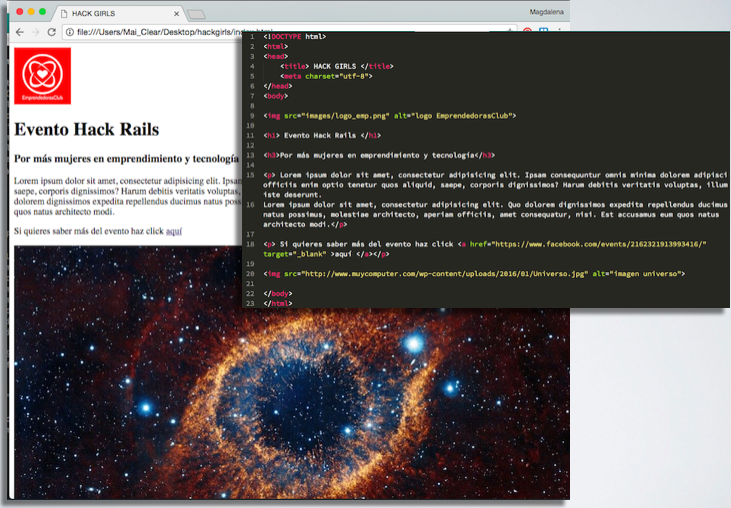
Task: Close the HACK GIRLS tab
Action: [x=176, y=14]
